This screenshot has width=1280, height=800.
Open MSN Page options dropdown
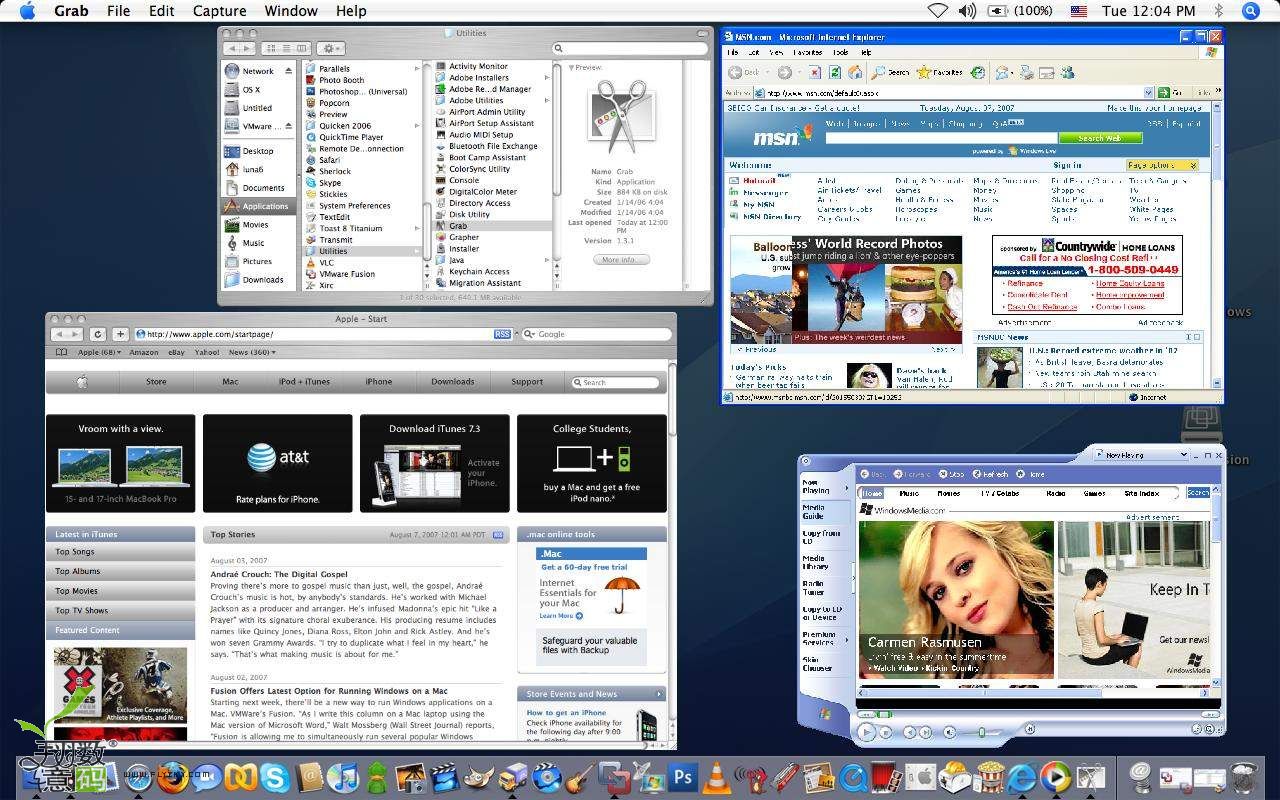tap(1162, 165)
